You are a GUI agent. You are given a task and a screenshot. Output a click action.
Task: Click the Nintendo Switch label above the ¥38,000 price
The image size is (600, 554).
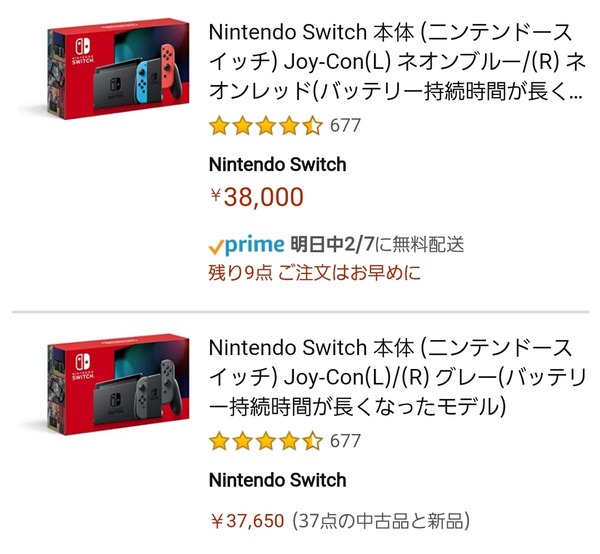click(x=277, y=165)
